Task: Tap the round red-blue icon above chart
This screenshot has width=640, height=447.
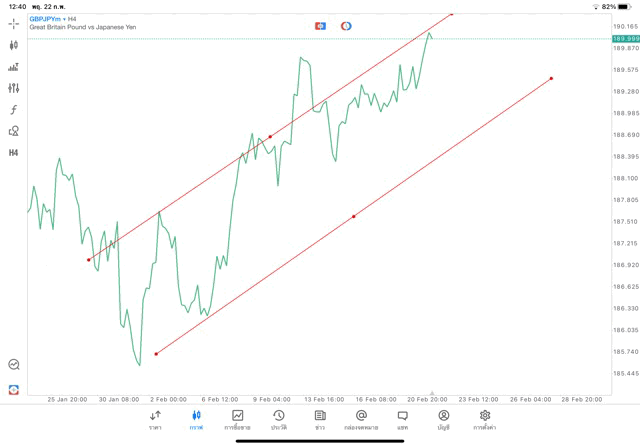Action: [x=346, y=25]
